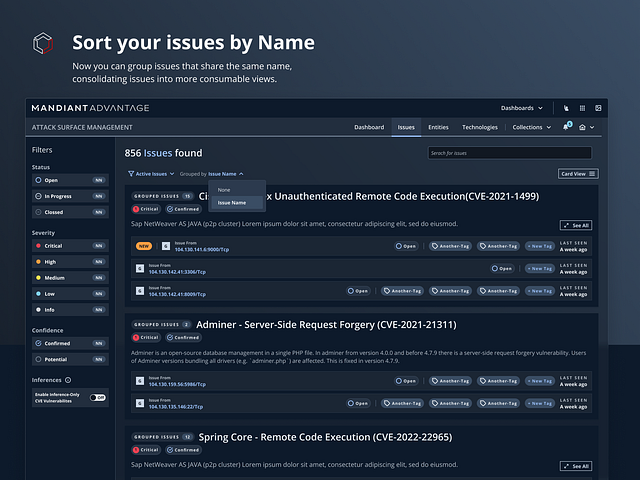This screenshot has height=480, width=640.
Task: Select None in grouping menu
Action: point(237,190)
